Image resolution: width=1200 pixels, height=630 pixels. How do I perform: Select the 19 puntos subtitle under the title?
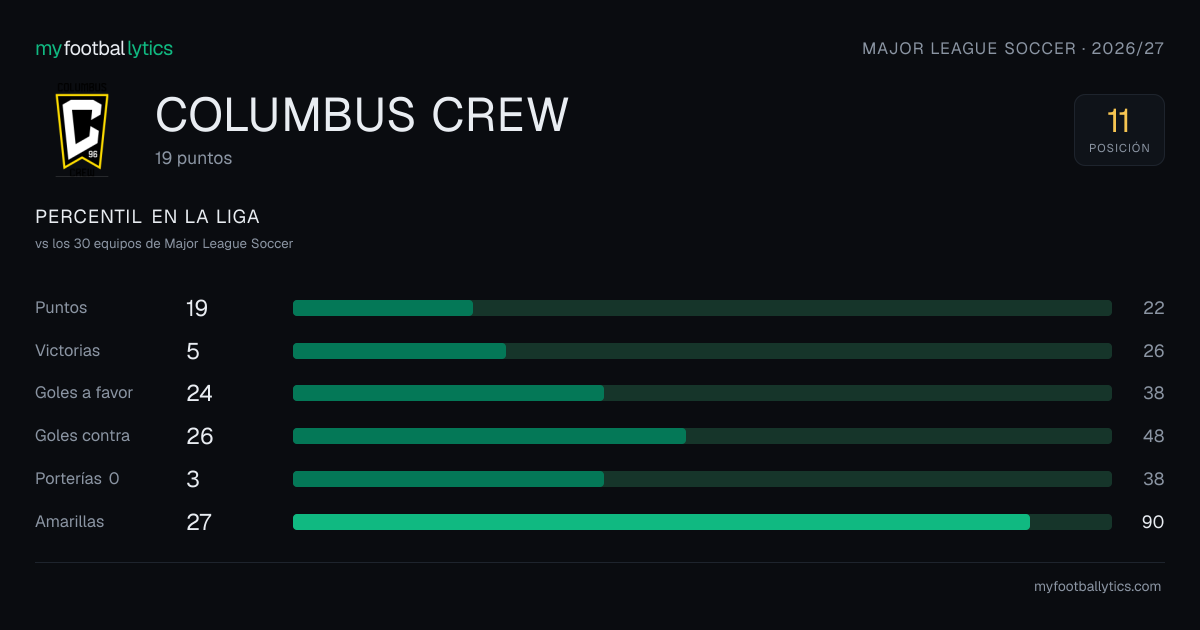(x=194, y=158)
